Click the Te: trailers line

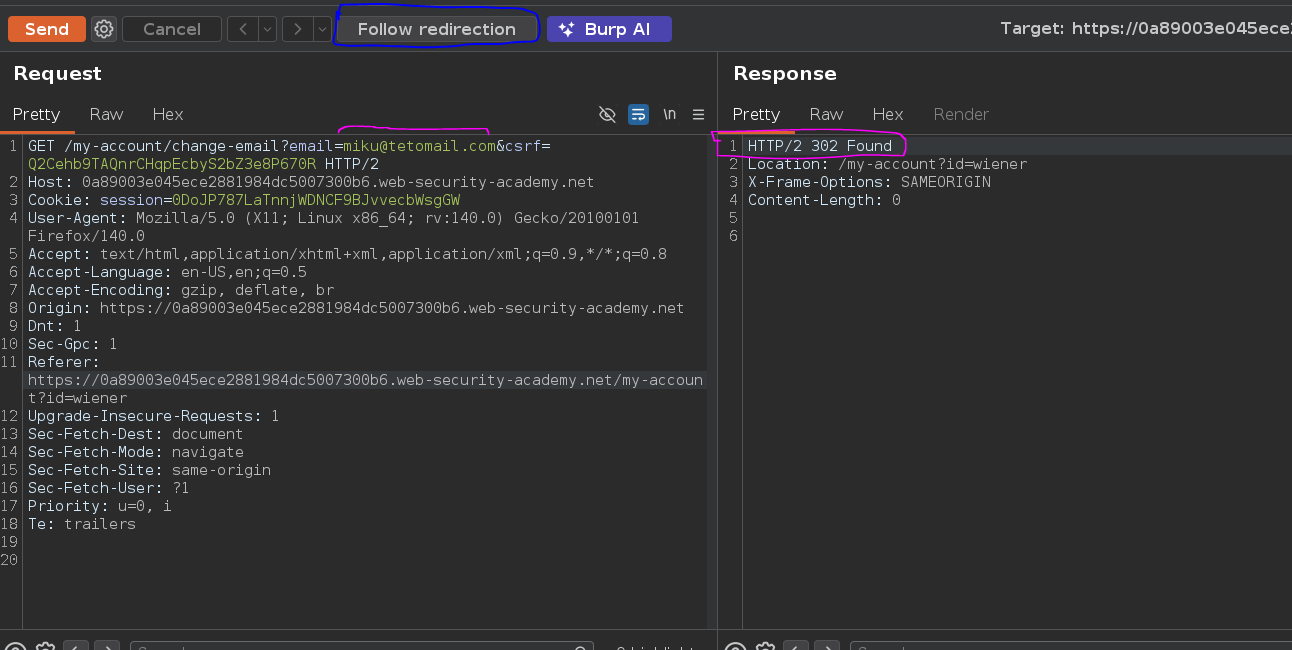tap(82, 524)
